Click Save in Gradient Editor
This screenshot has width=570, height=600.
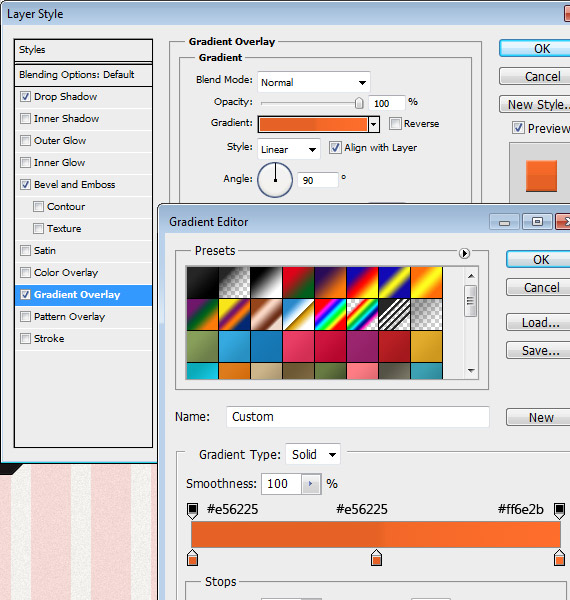(x=538, y=350)
